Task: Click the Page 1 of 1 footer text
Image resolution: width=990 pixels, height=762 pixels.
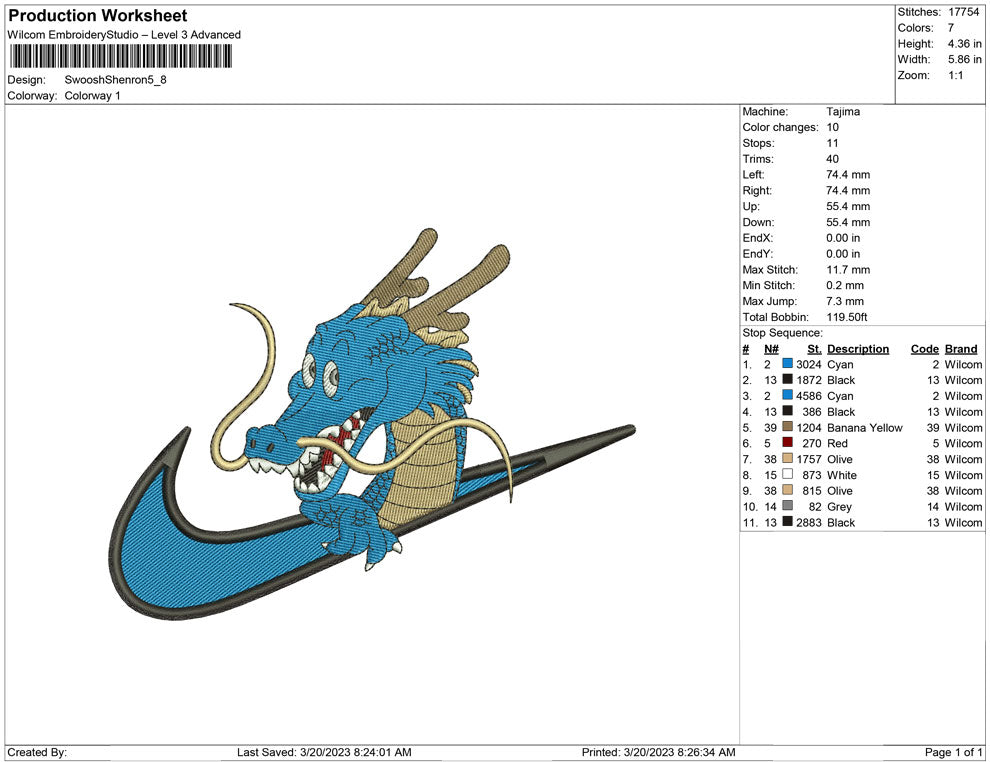Action: point(954,752)
